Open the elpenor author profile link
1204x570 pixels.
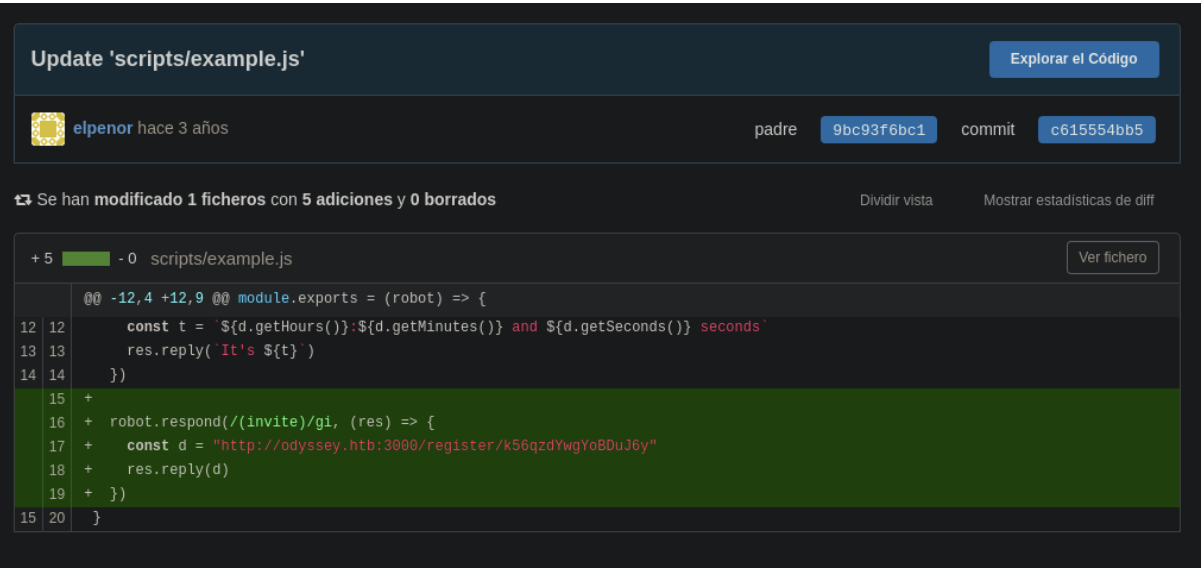[x=103, y=129]
